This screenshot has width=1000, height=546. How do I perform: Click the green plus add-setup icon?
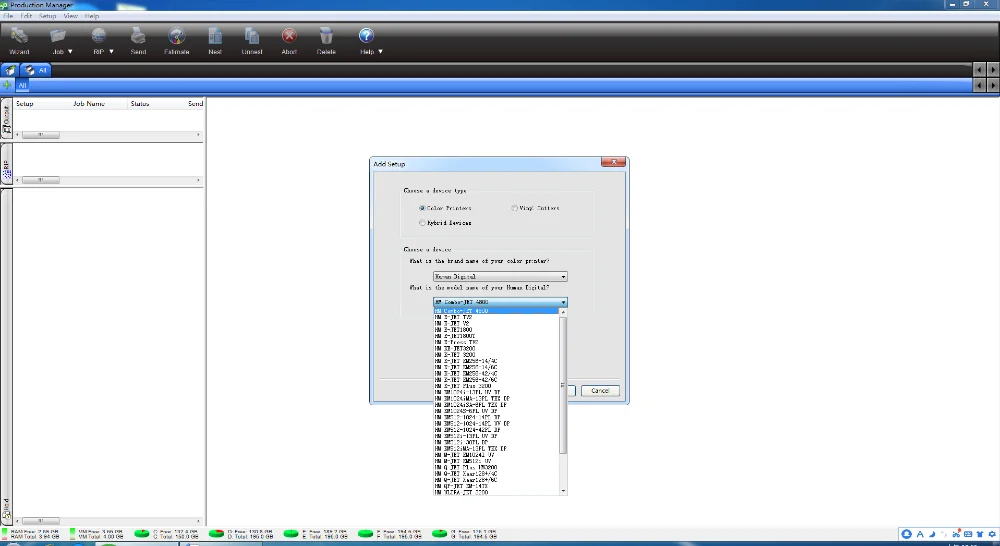[x=7, y=85]
